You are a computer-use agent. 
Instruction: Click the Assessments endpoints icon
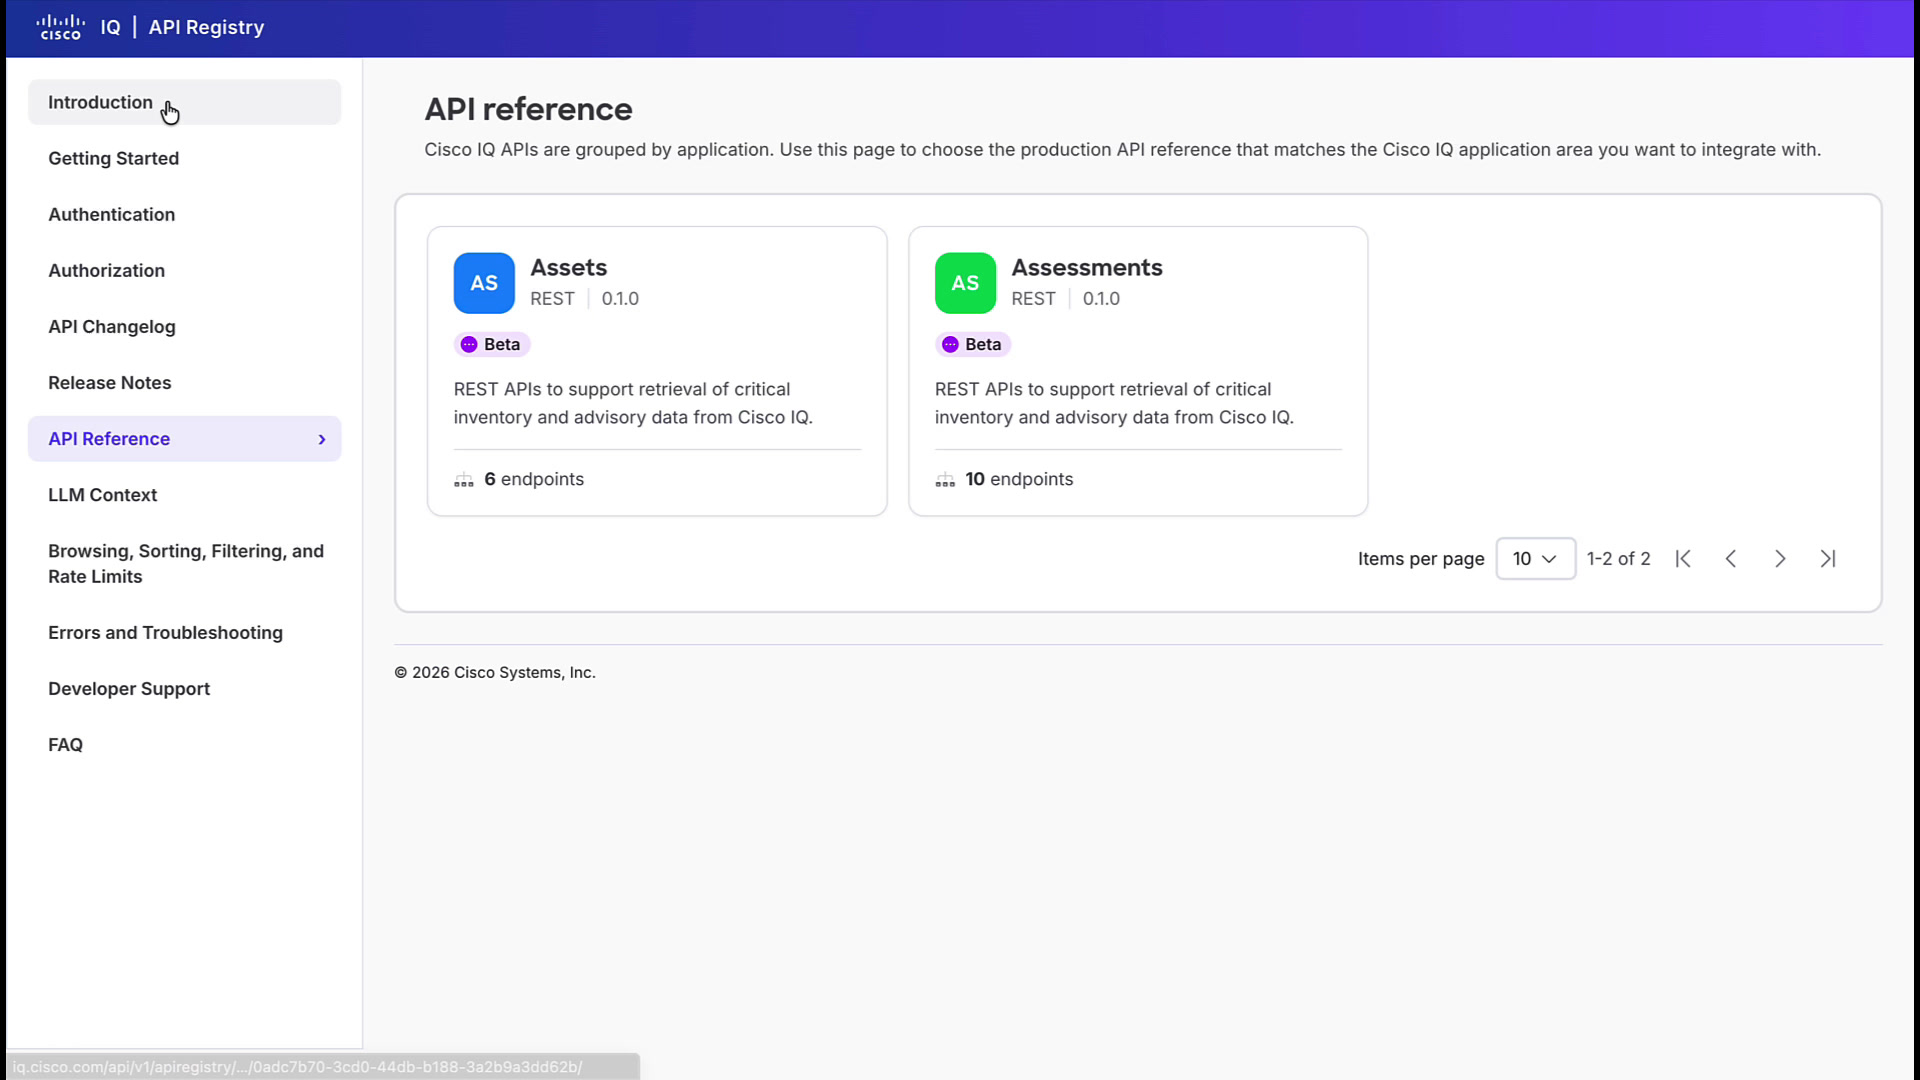click(945, 480)
